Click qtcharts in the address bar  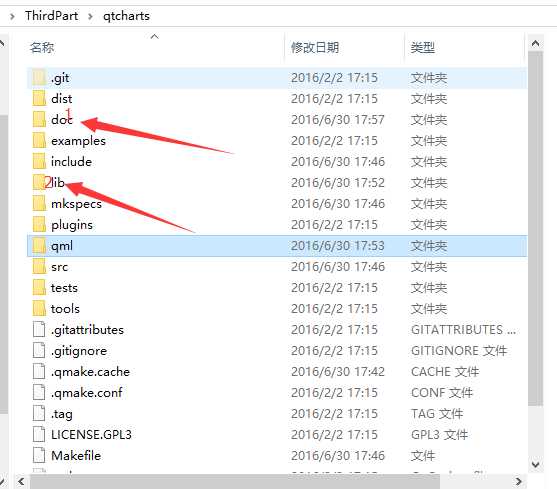[126, 16]
